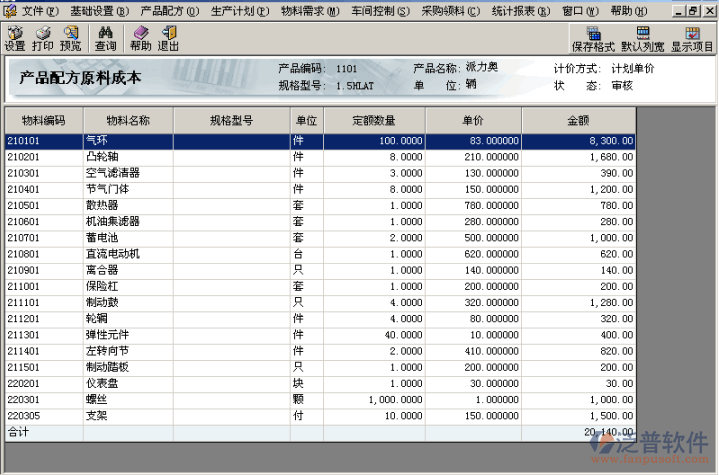The width and height of the screenshot is (719, 475).
Task: Click the 显示项目 (Display Items) icon
Action: pyautogui.click(x=692, y=39)
